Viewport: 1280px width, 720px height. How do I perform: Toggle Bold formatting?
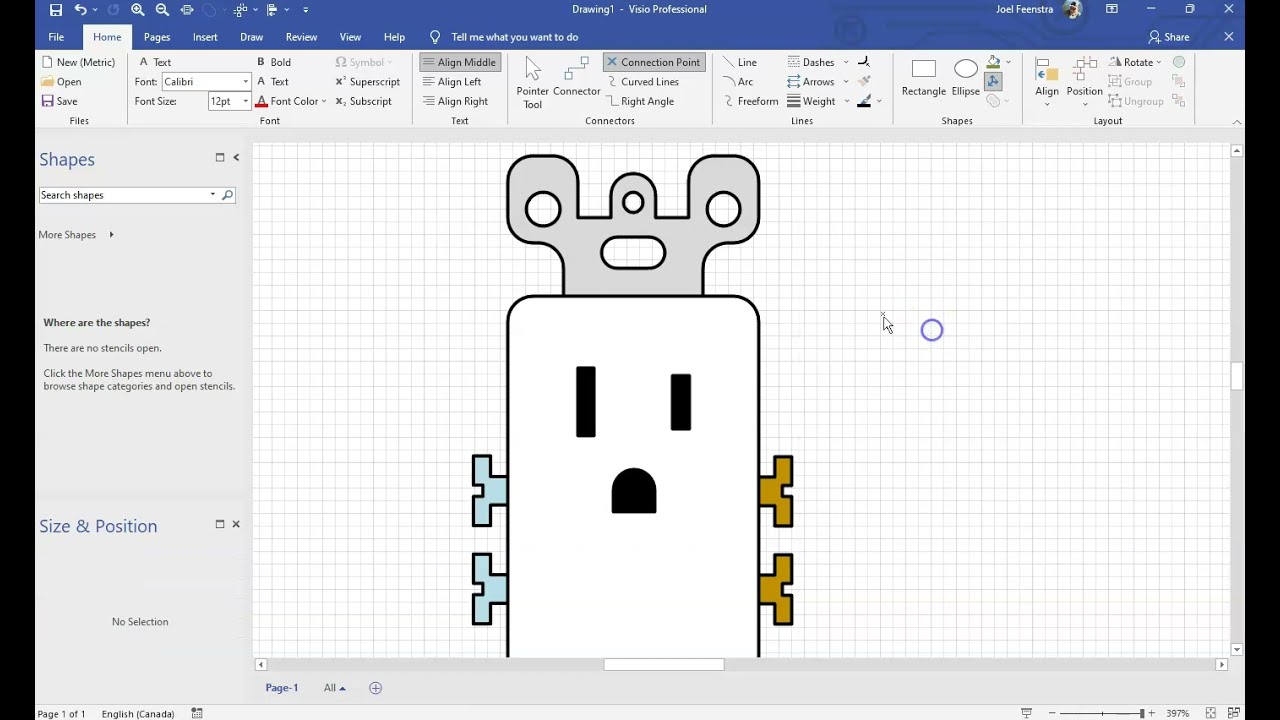(273, 62)
